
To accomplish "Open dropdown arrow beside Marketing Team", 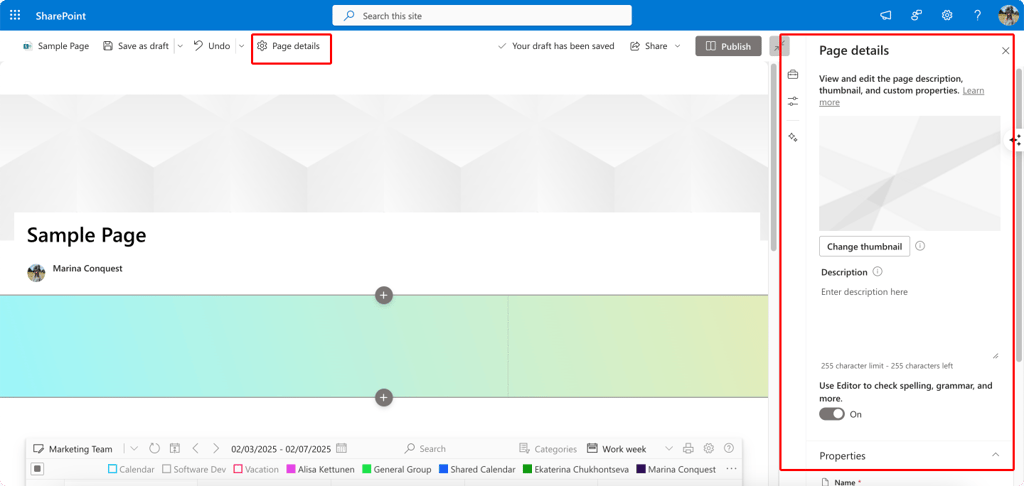I will pos(134,448).
